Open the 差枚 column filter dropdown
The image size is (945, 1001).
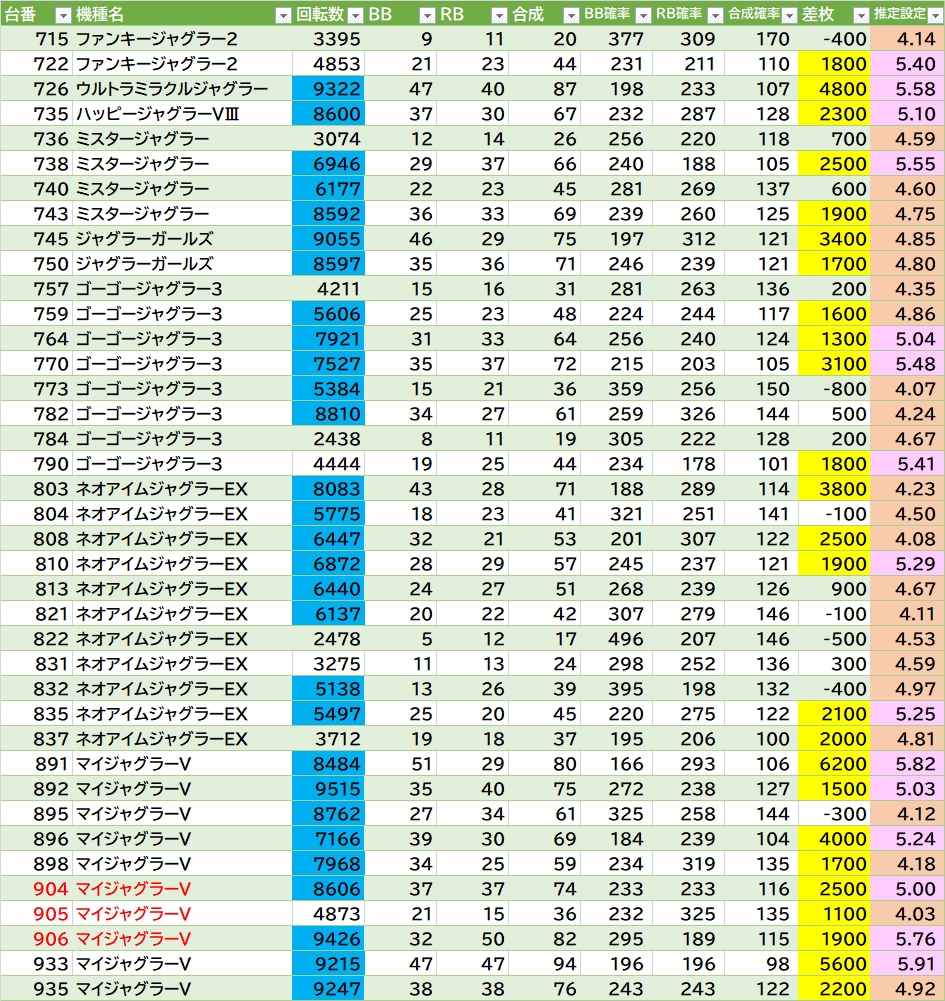tap(860, 15)
